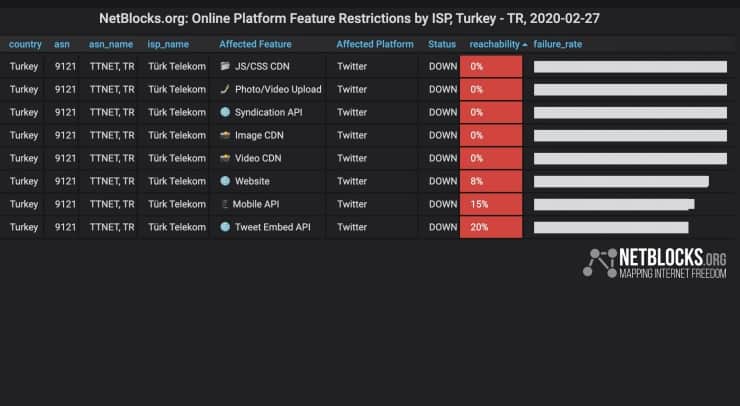Screen dimensions: 740x406
Task: Click the asn column header
Action: pyautogui.click(x=62, y=44)
